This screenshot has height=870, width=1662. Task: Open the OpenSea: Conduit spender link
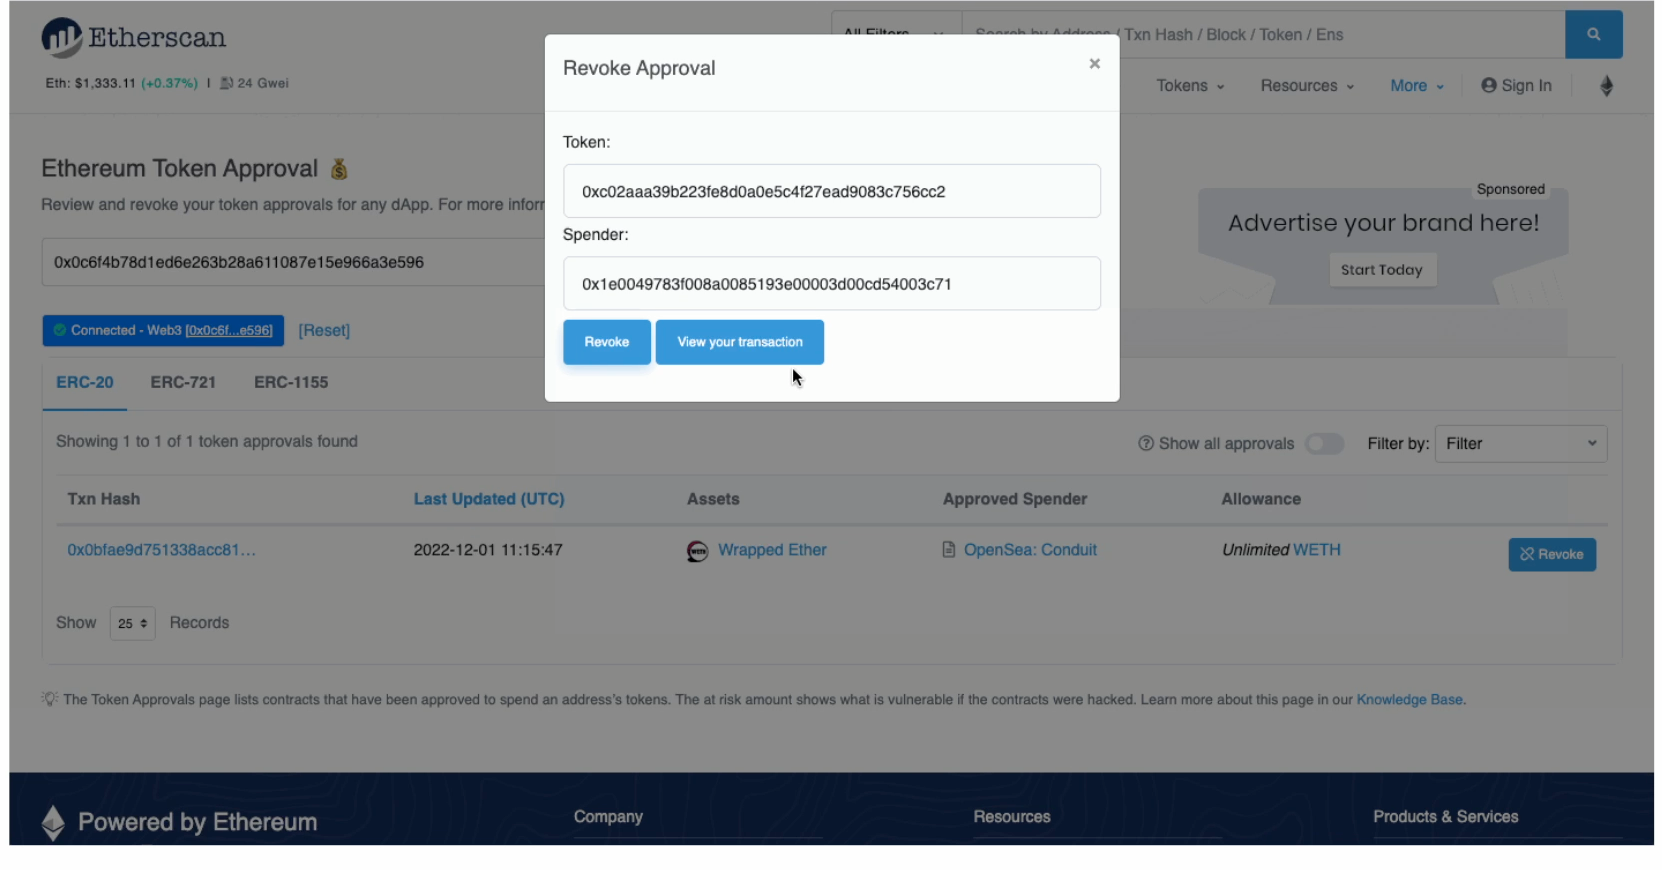[x=1030, y=550]
